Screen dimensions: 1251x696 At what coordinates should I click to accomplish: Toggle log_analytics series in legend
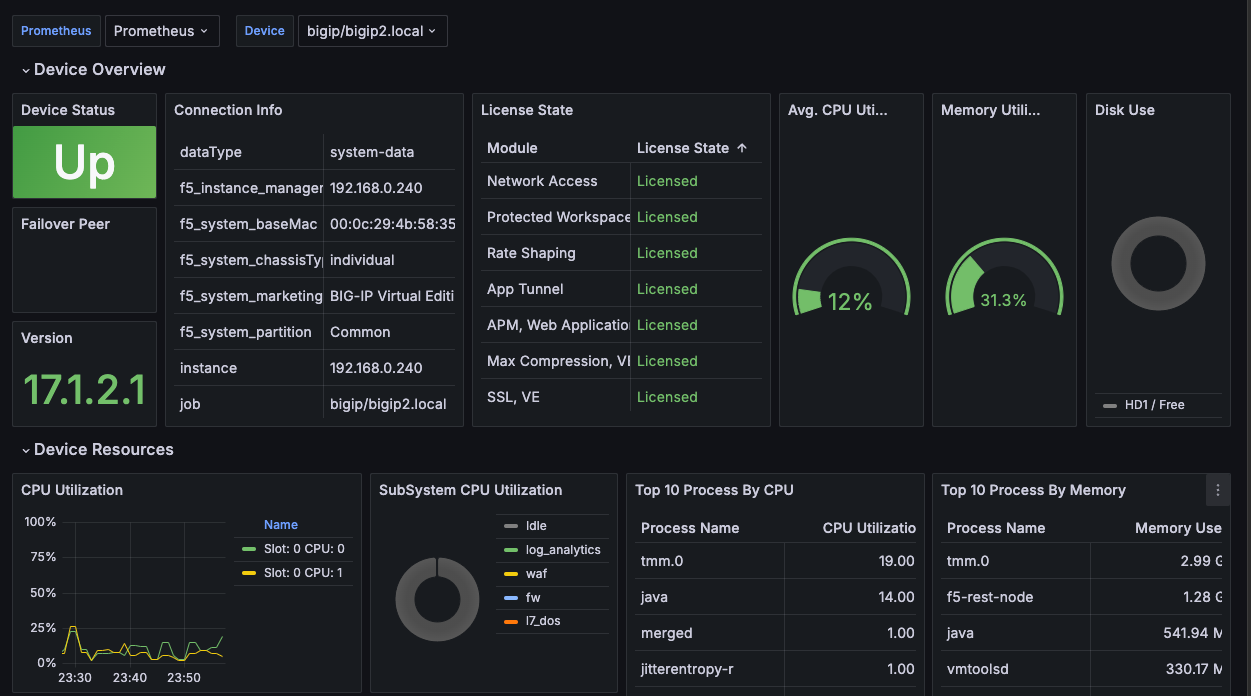pyautogui.click(x=562, y=550)
